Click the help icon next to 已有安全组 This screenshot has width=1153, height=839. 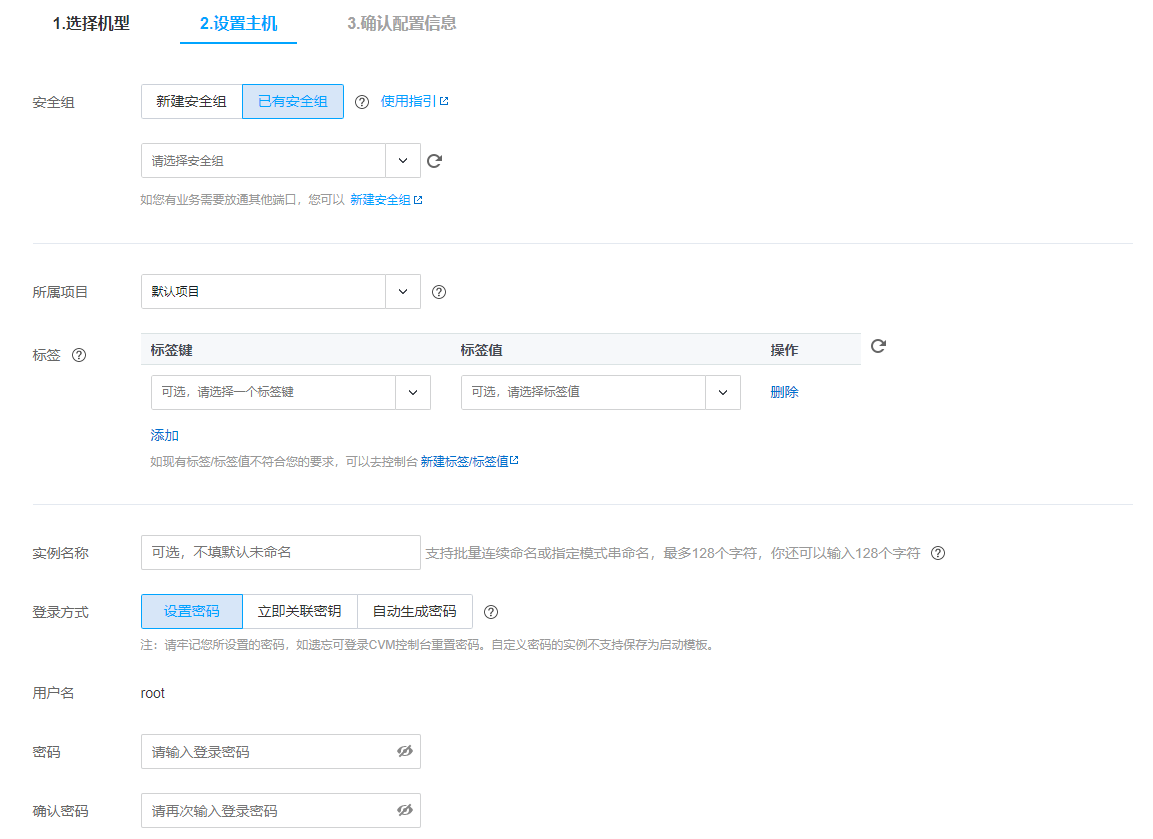tap(362, 102)
